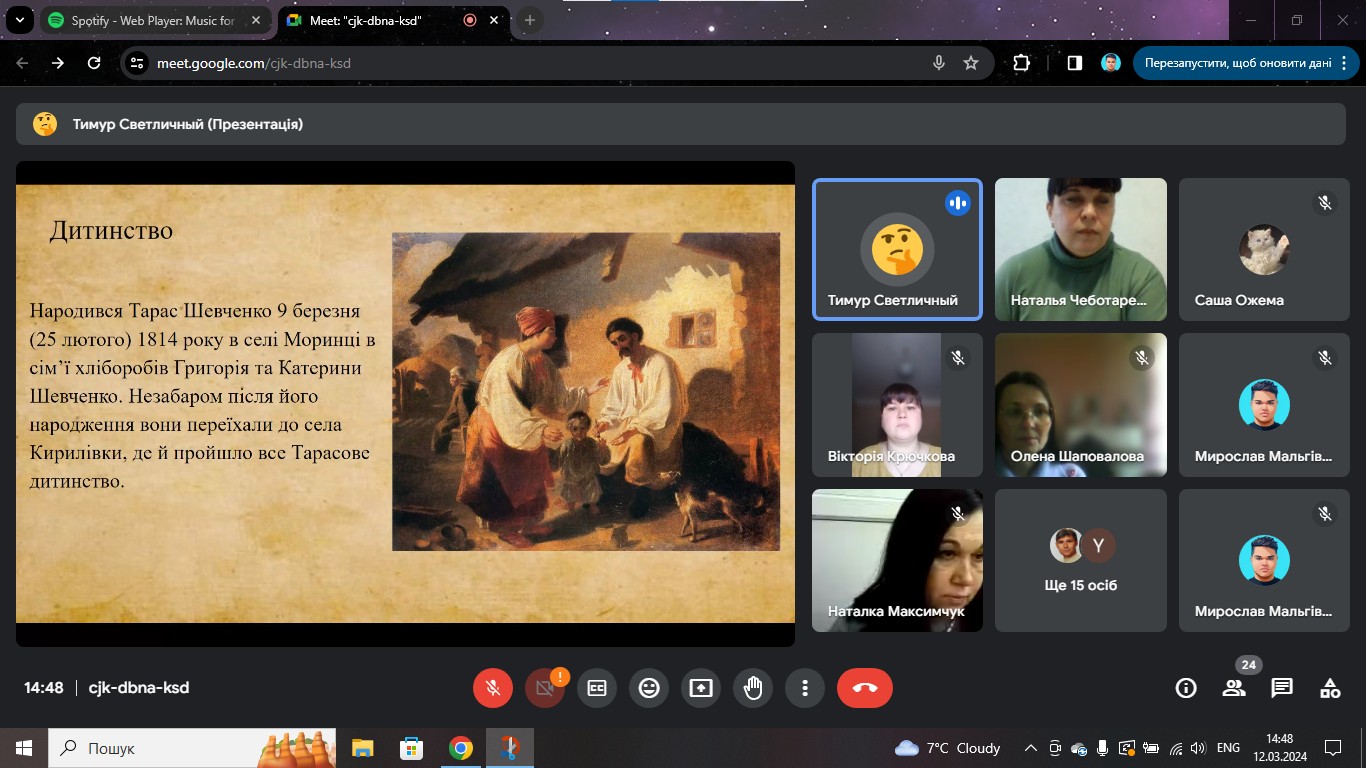
Task: Click the Meet Now camera tray icon
Action: (x=1055, y=748)
